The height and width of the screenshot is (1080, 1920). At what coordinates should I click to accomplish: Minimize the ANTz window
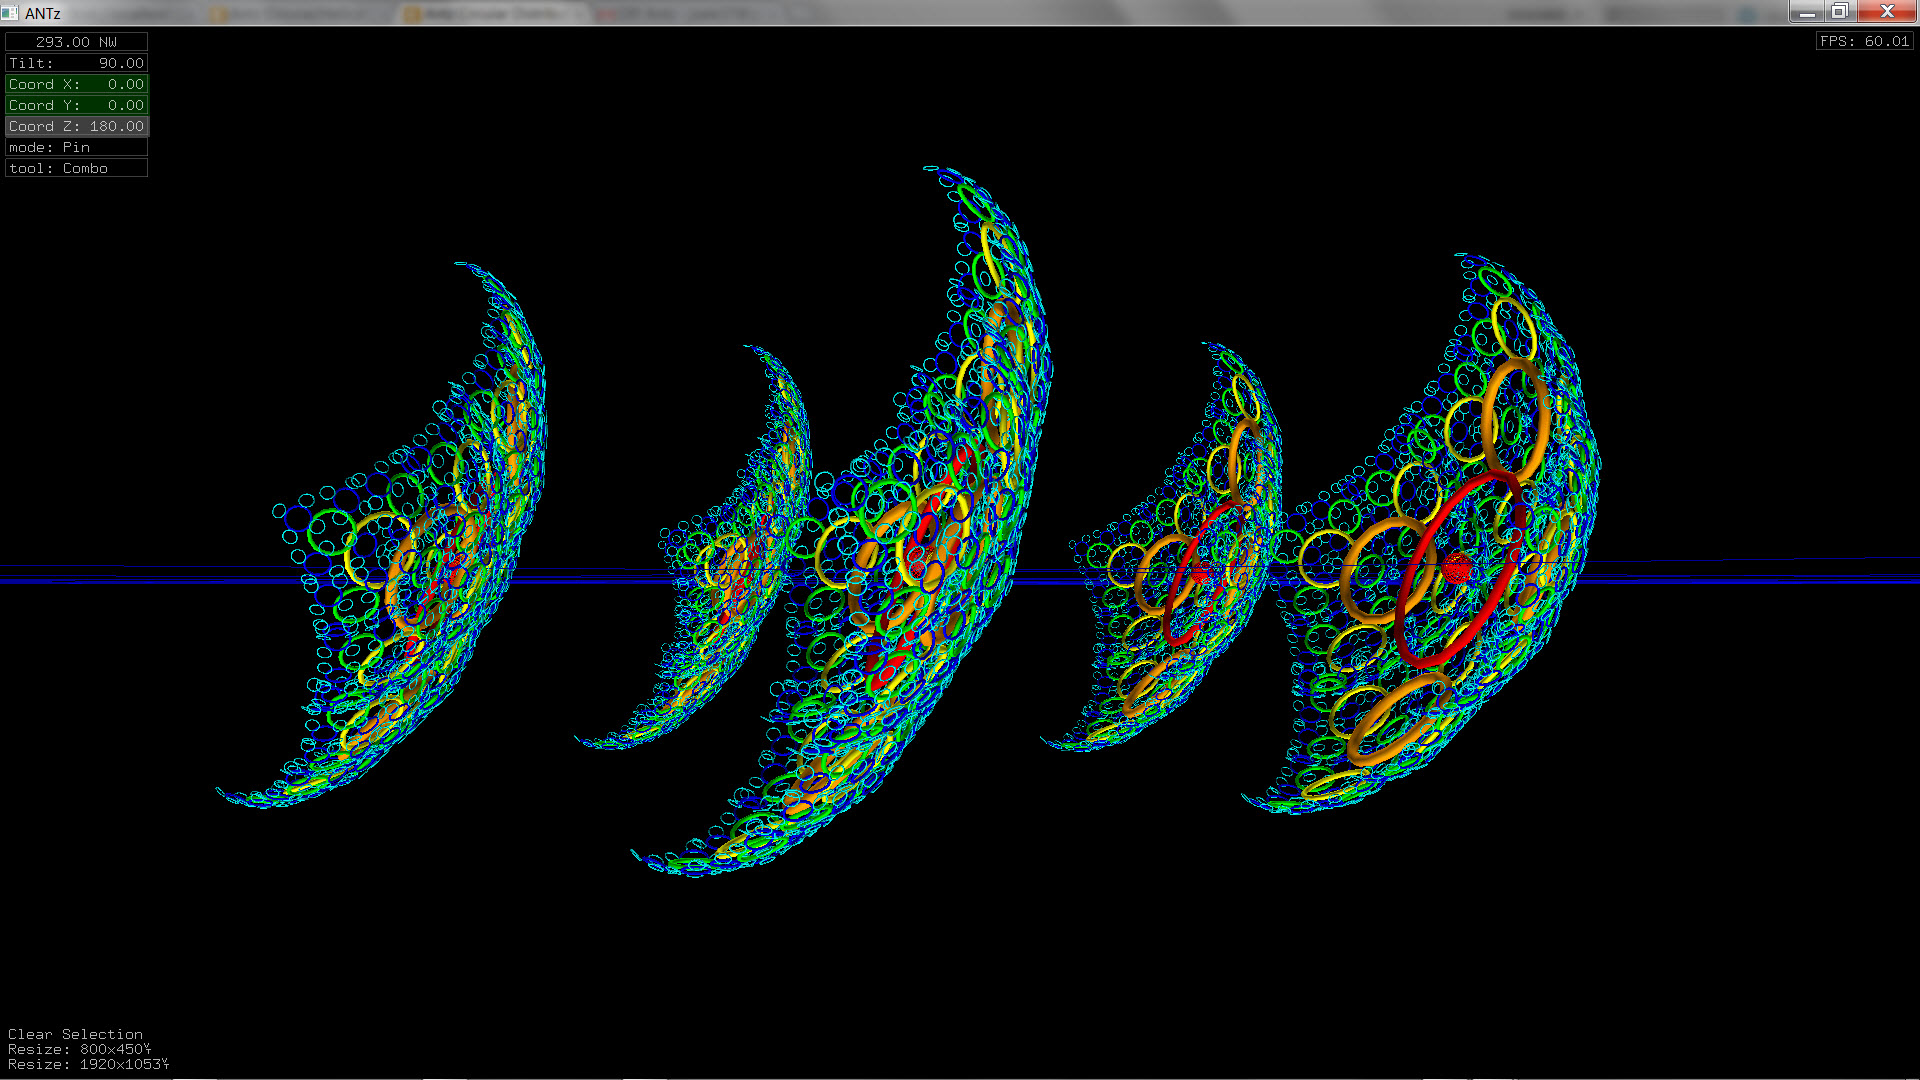pyautogui.click(x=1806, y=11)
